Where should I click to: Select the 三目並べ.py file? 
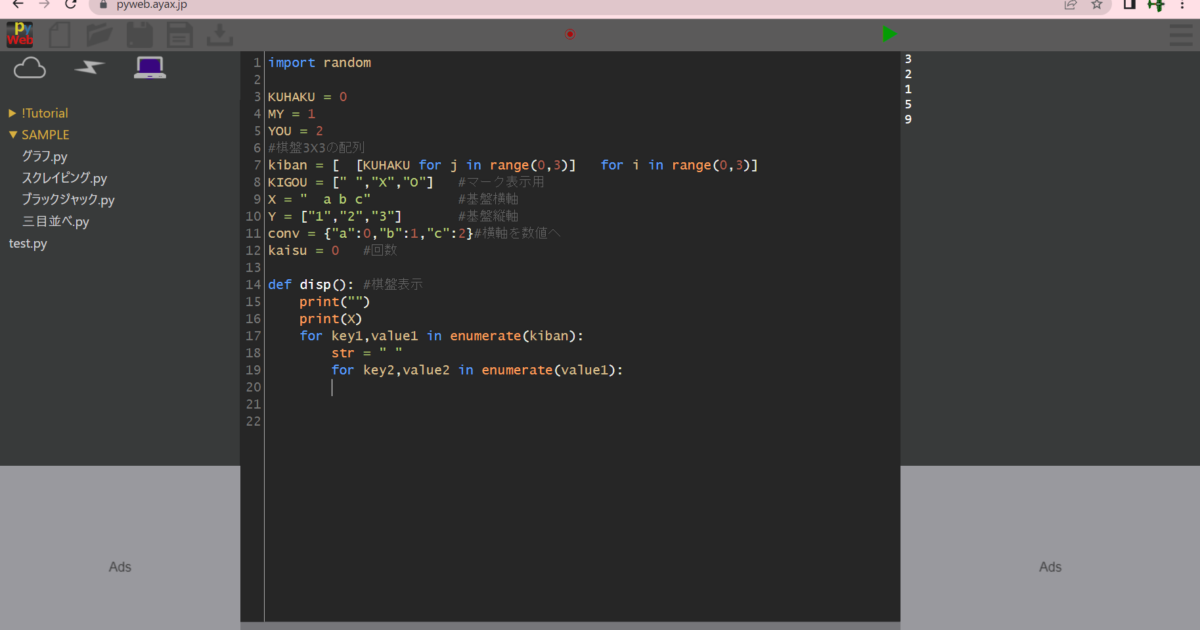[57, 221]
